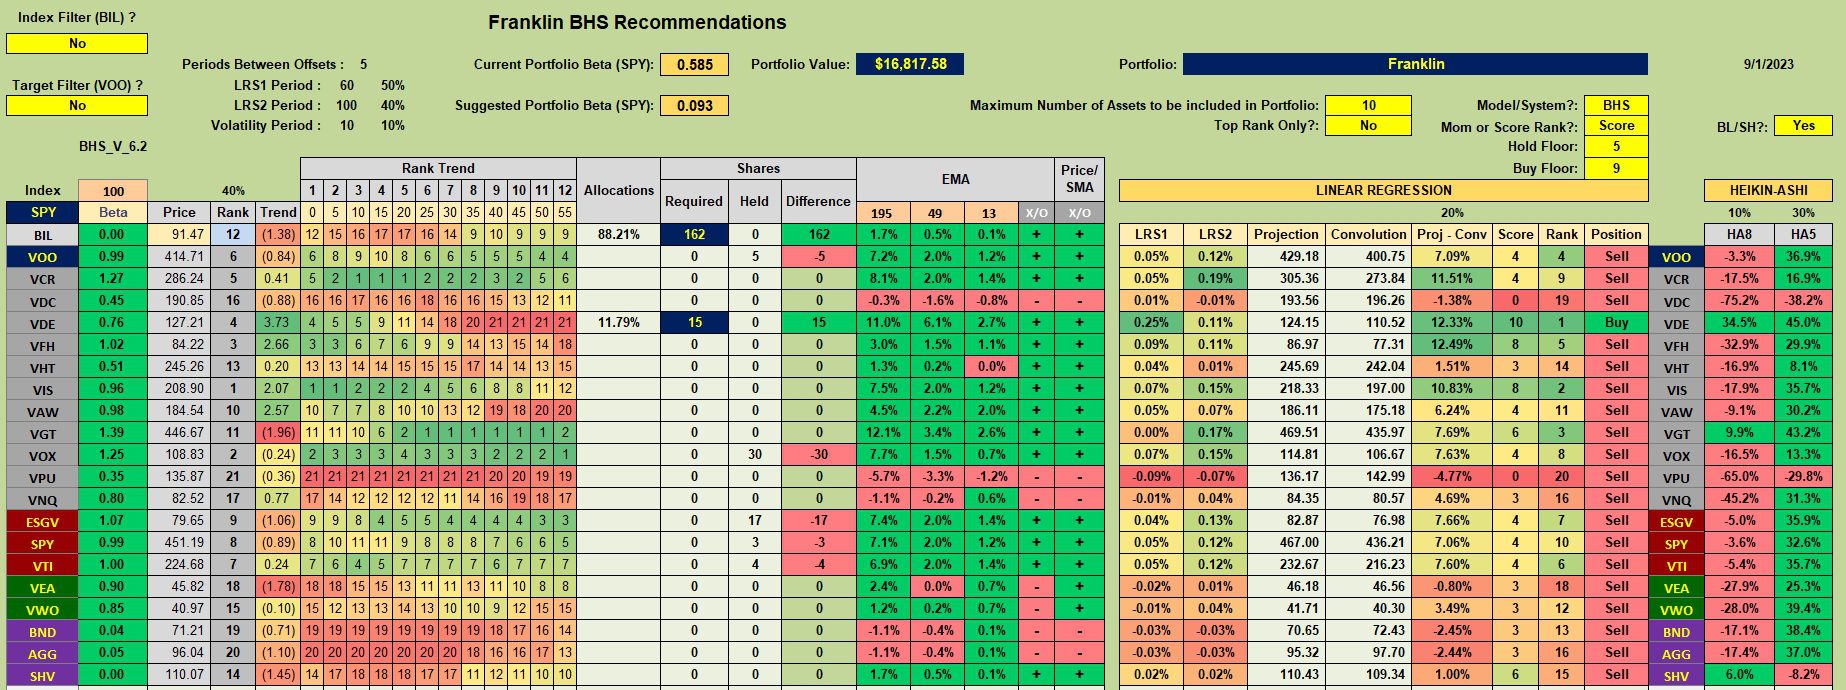Select the VOX held shares value 30
This screenshot has height=690, width=1846.
click(754, 455)
